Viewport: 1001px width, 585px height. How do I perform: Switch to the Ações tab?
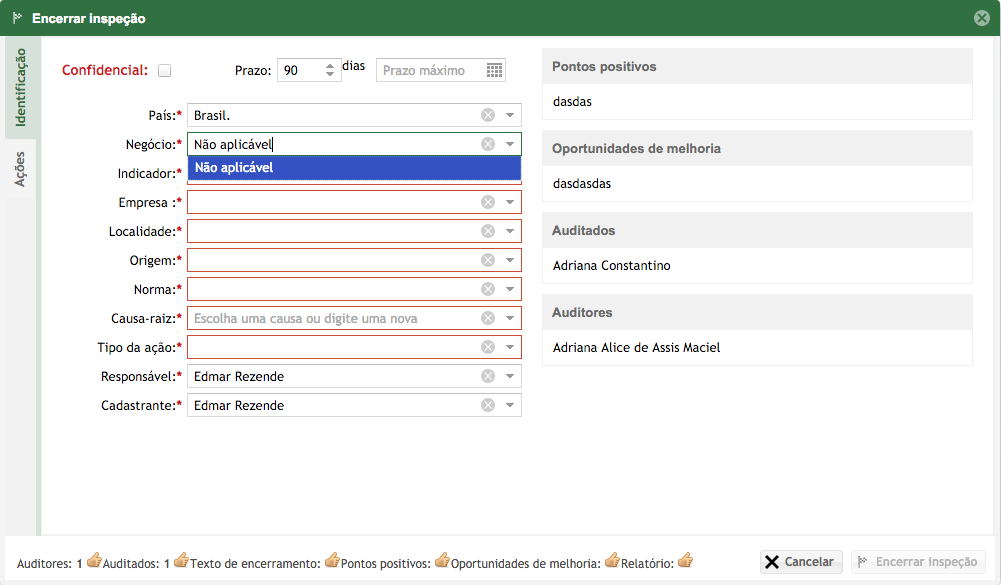(20, 169)
